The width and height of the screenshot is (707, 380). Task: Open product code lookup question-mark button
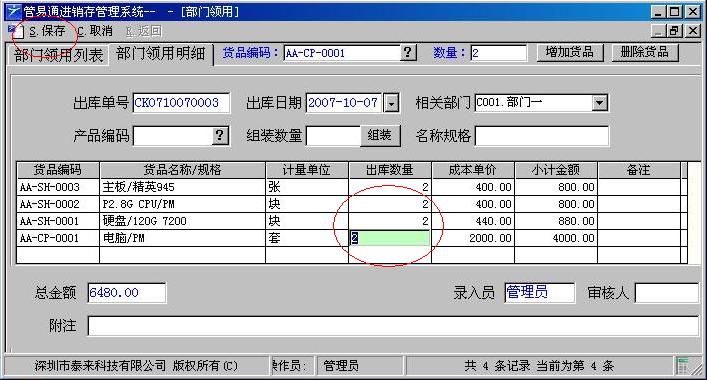(408, 53)
